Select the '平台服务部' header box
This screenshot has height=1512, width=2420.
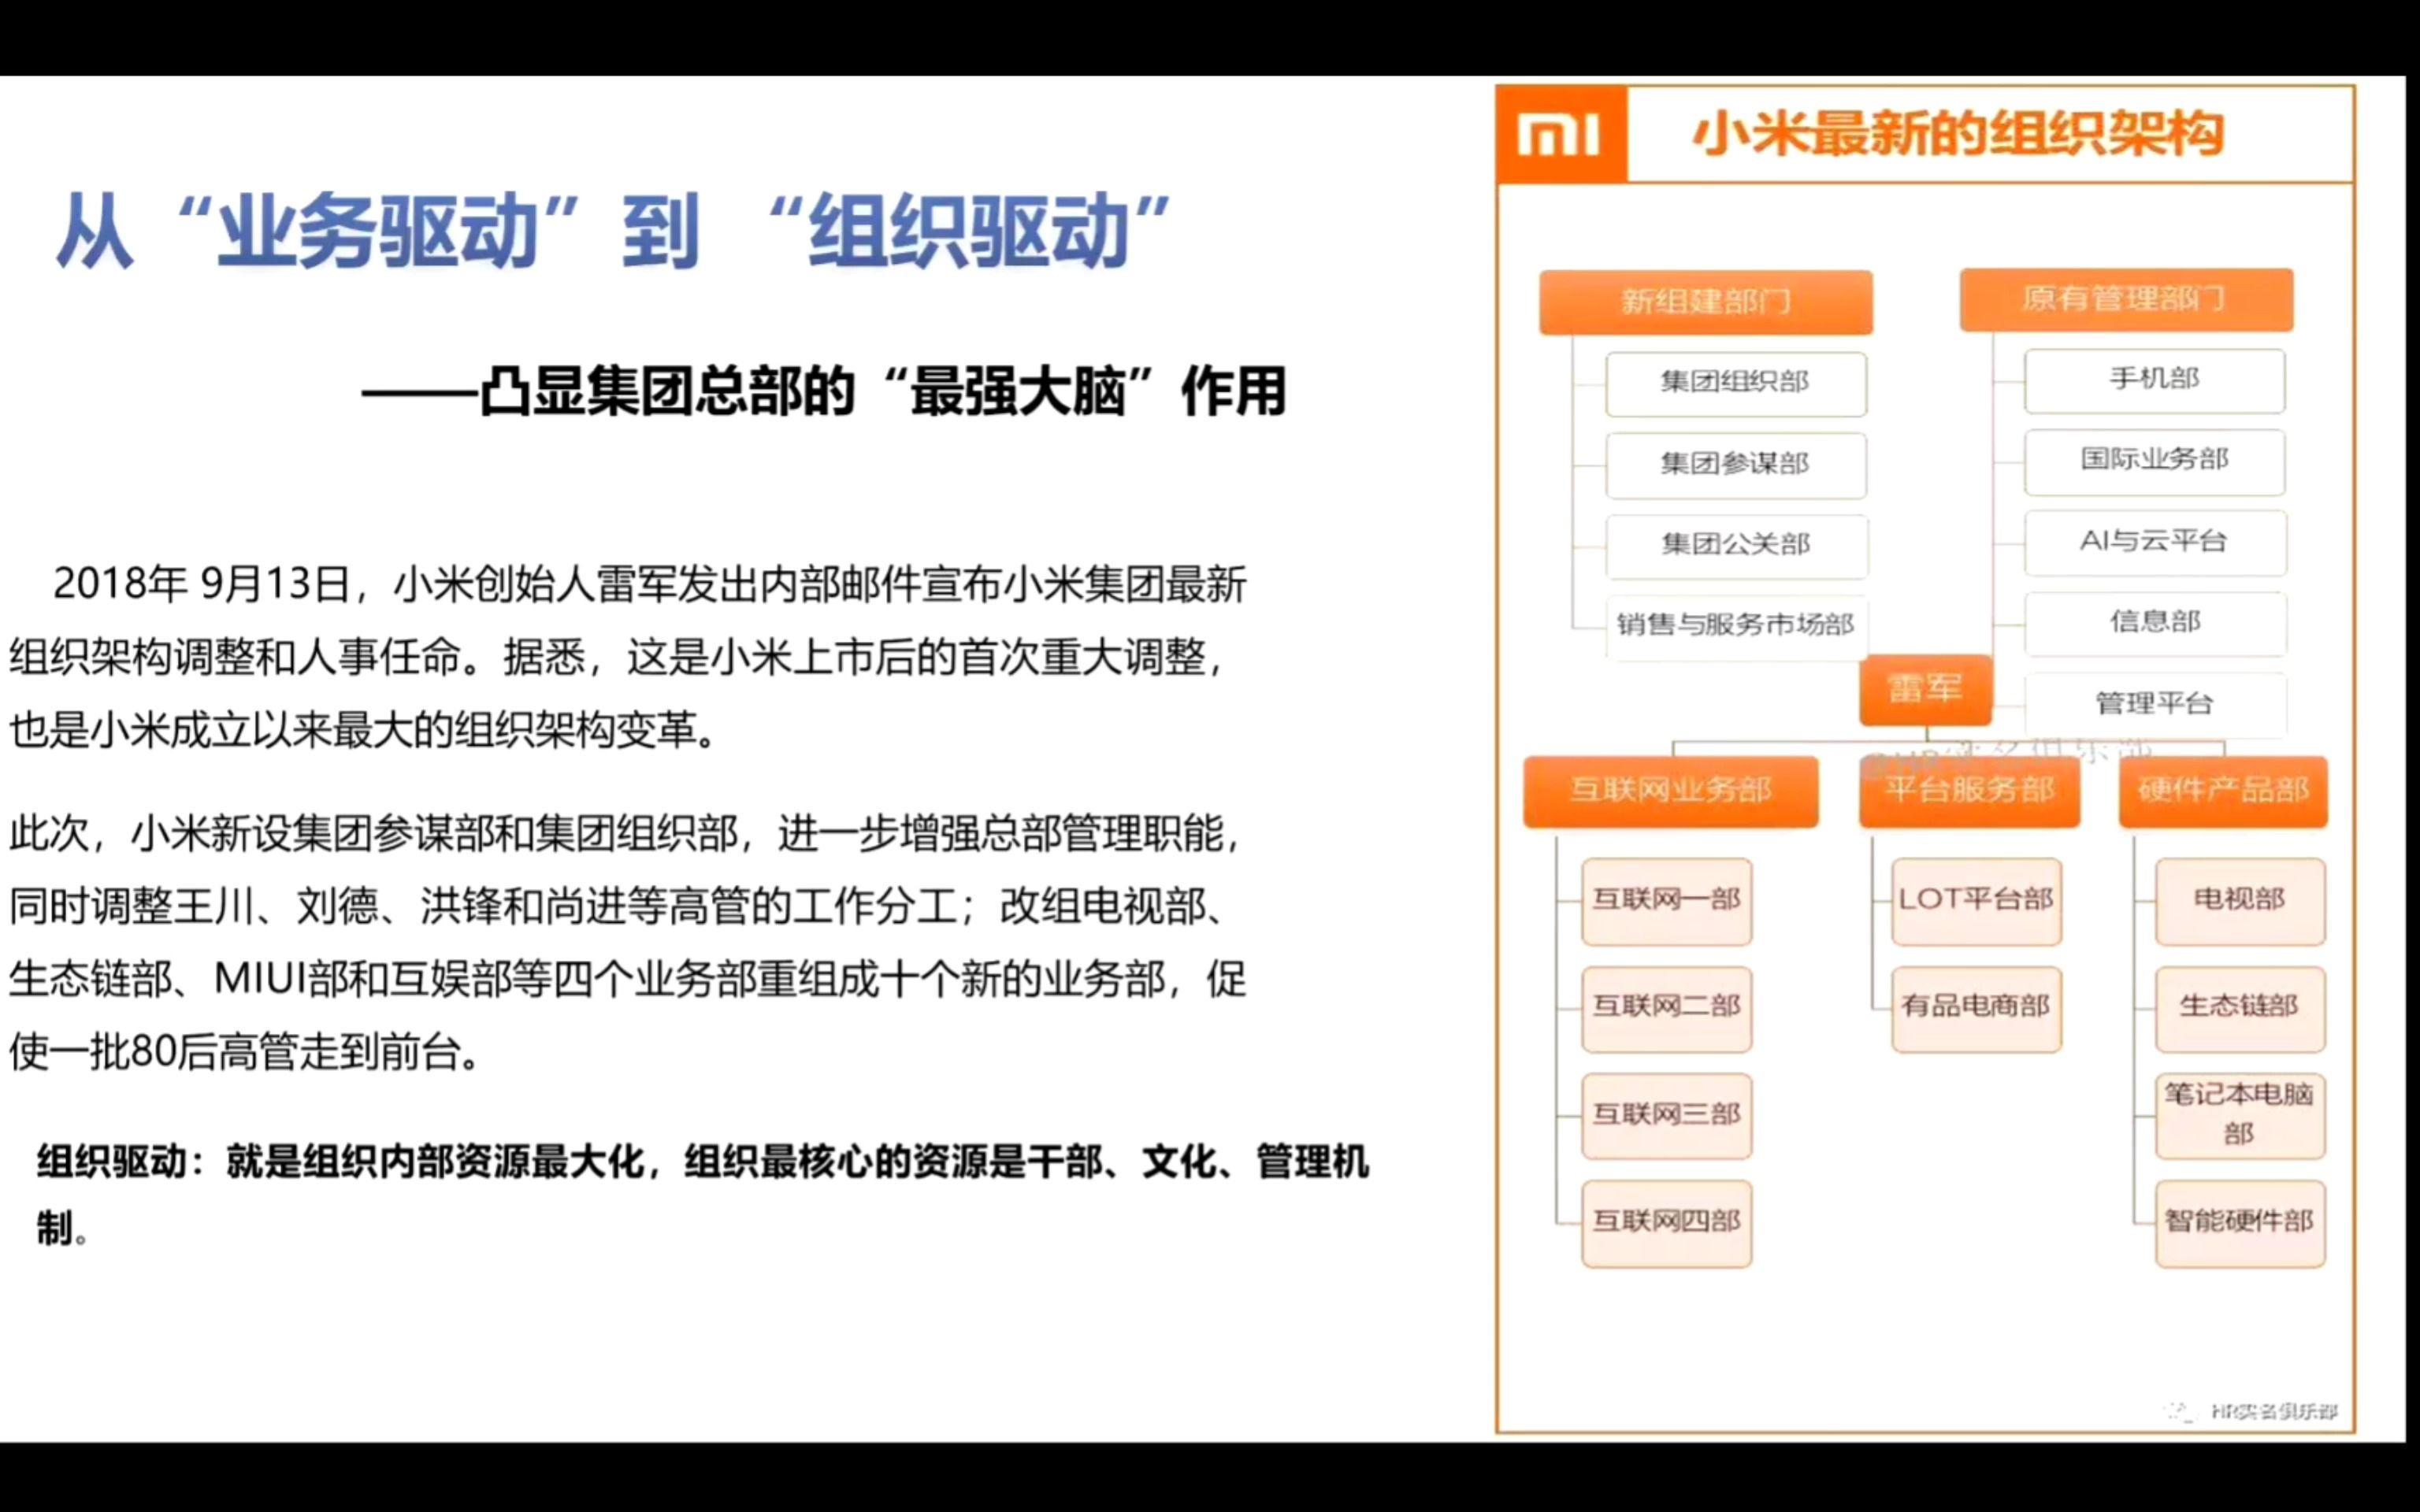(1969, 791)
